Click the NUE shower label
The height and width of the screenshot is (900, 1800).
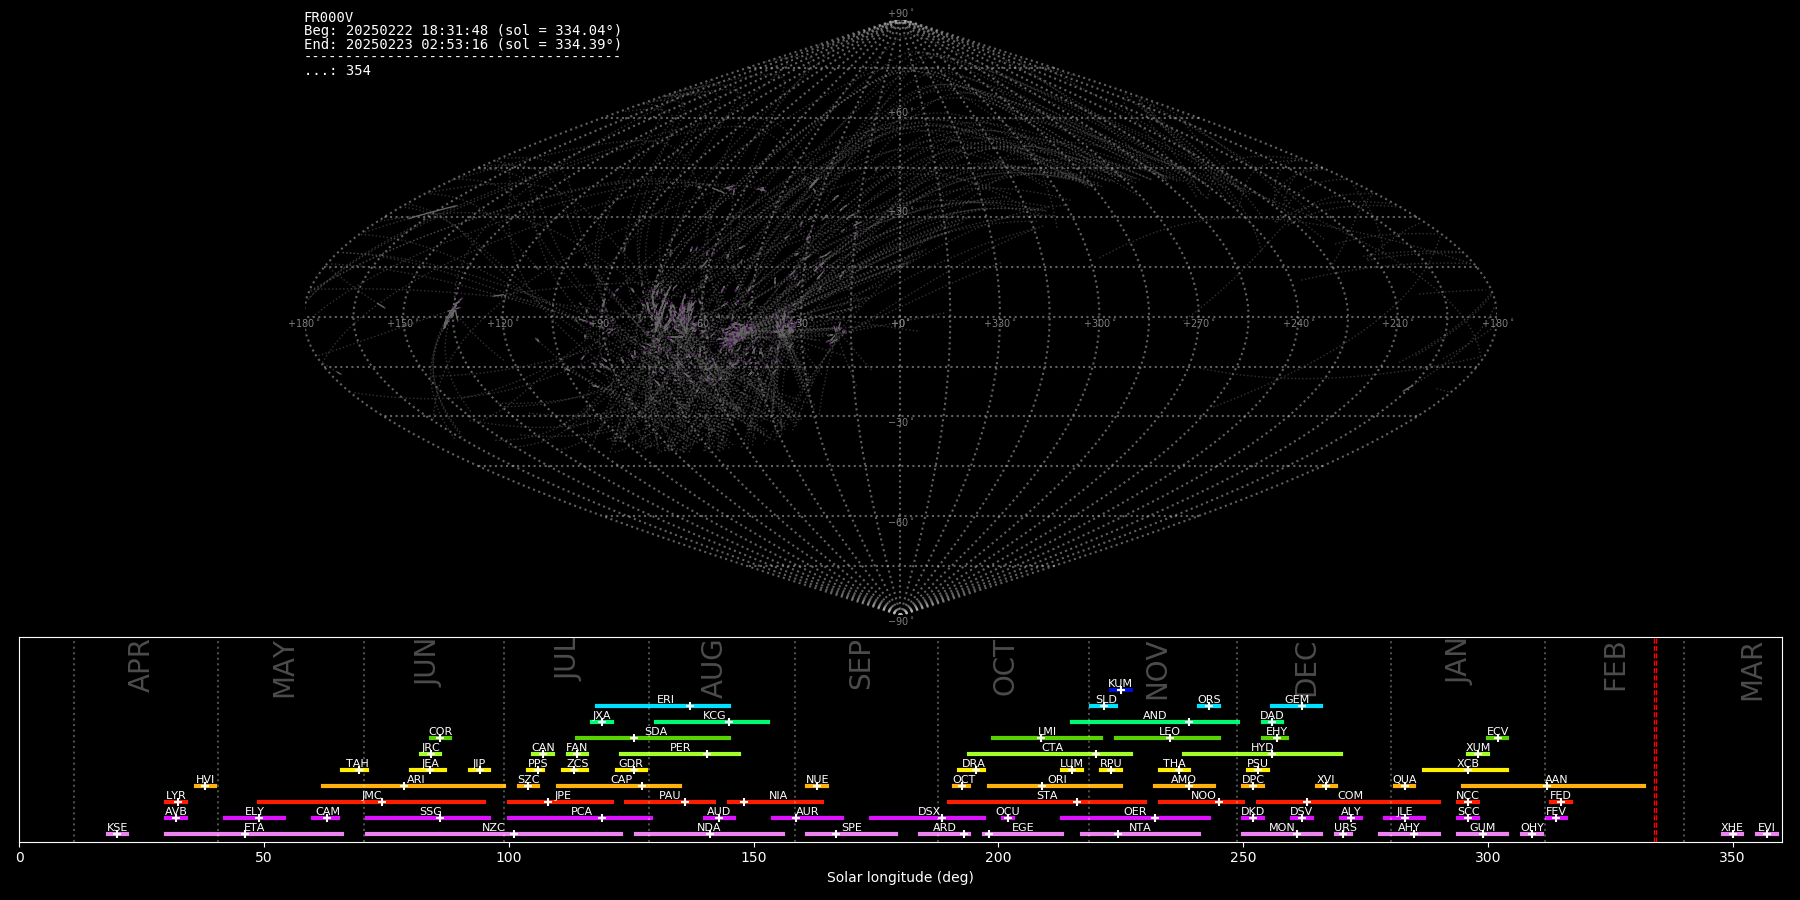coord(817,780)
